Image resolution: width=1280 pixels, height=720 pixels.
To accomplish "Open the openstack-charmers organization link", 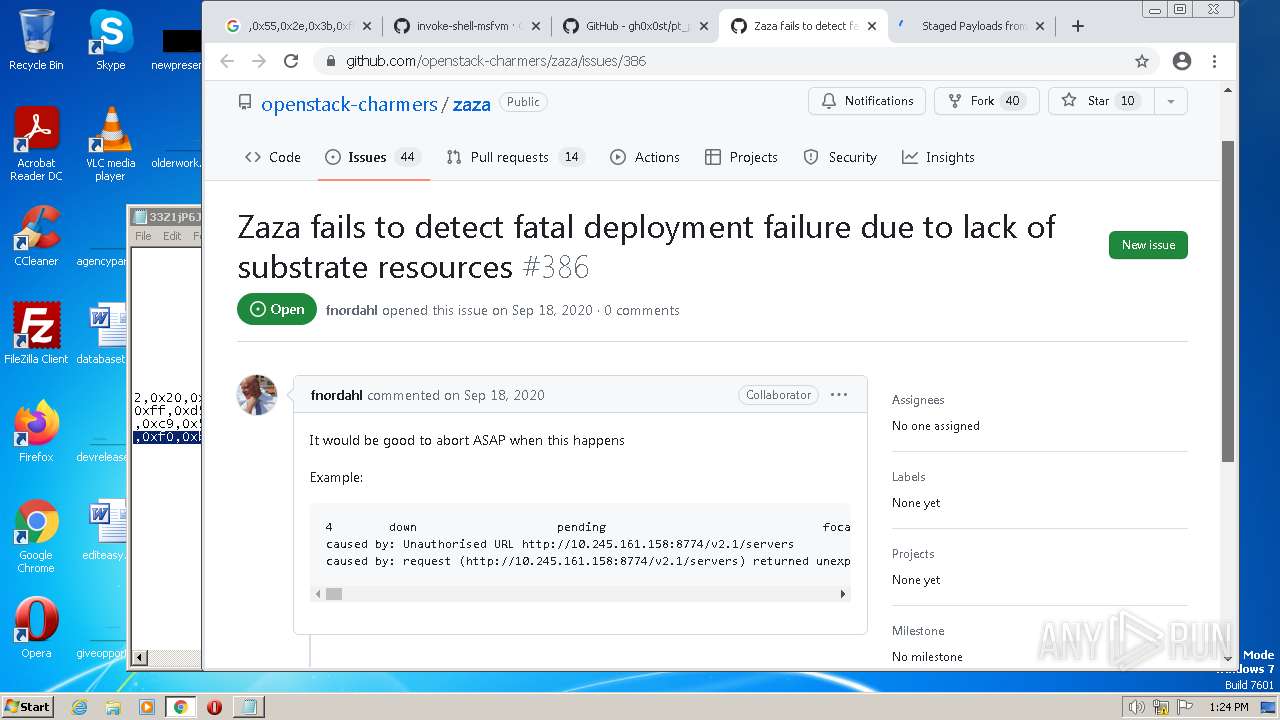I will pyautogui.click(x=349, y=104).
